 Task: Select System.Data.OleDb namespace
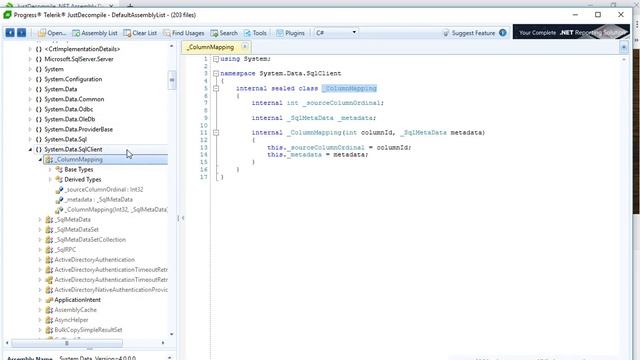69,119
